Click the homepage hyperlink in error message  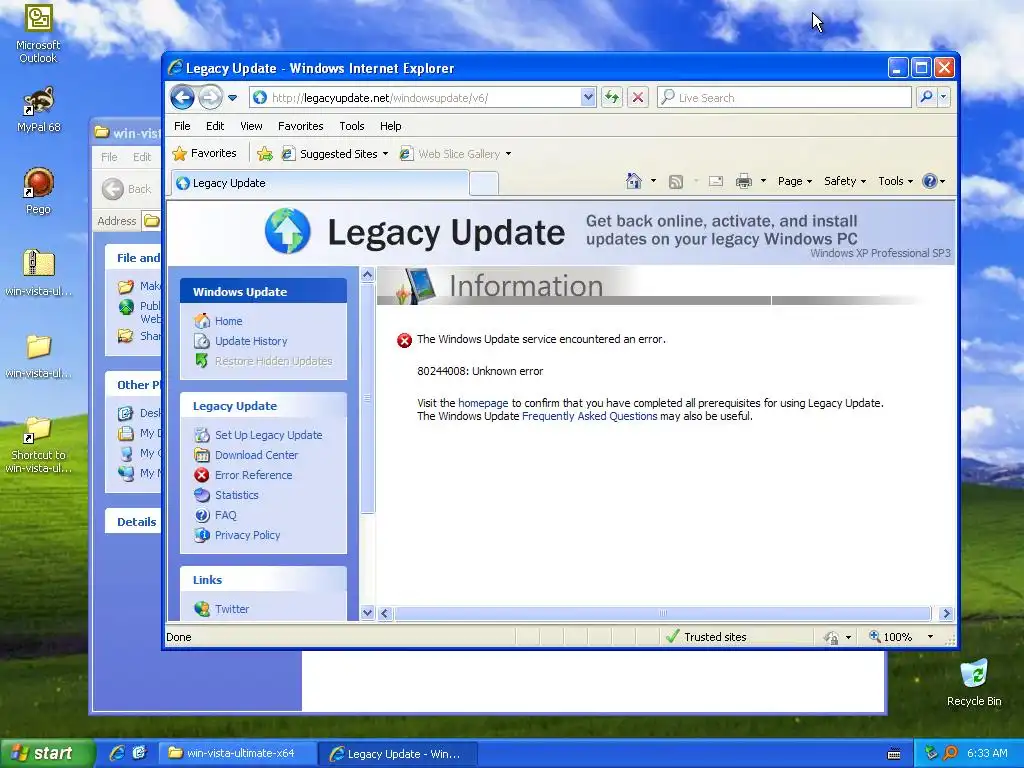click(x=483, y=403)
